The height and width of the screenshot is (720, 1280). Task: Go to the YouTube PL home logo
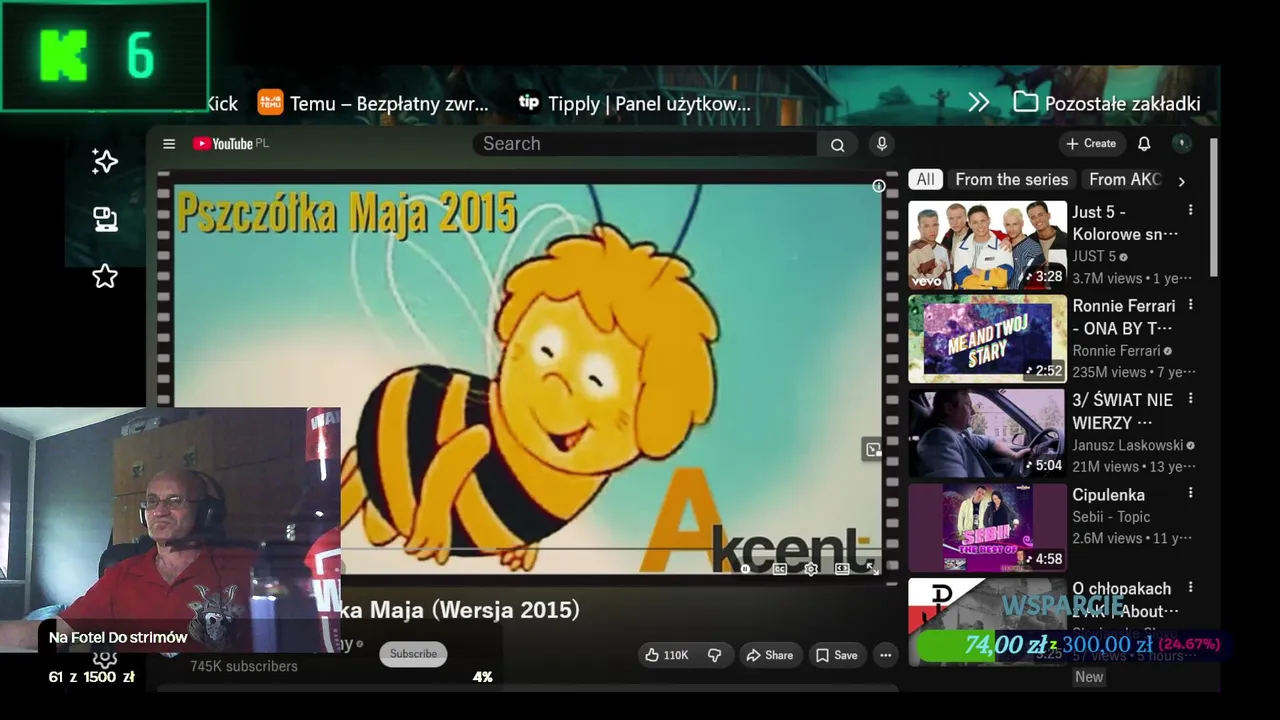pyautogui.click(x=231, y=144)
